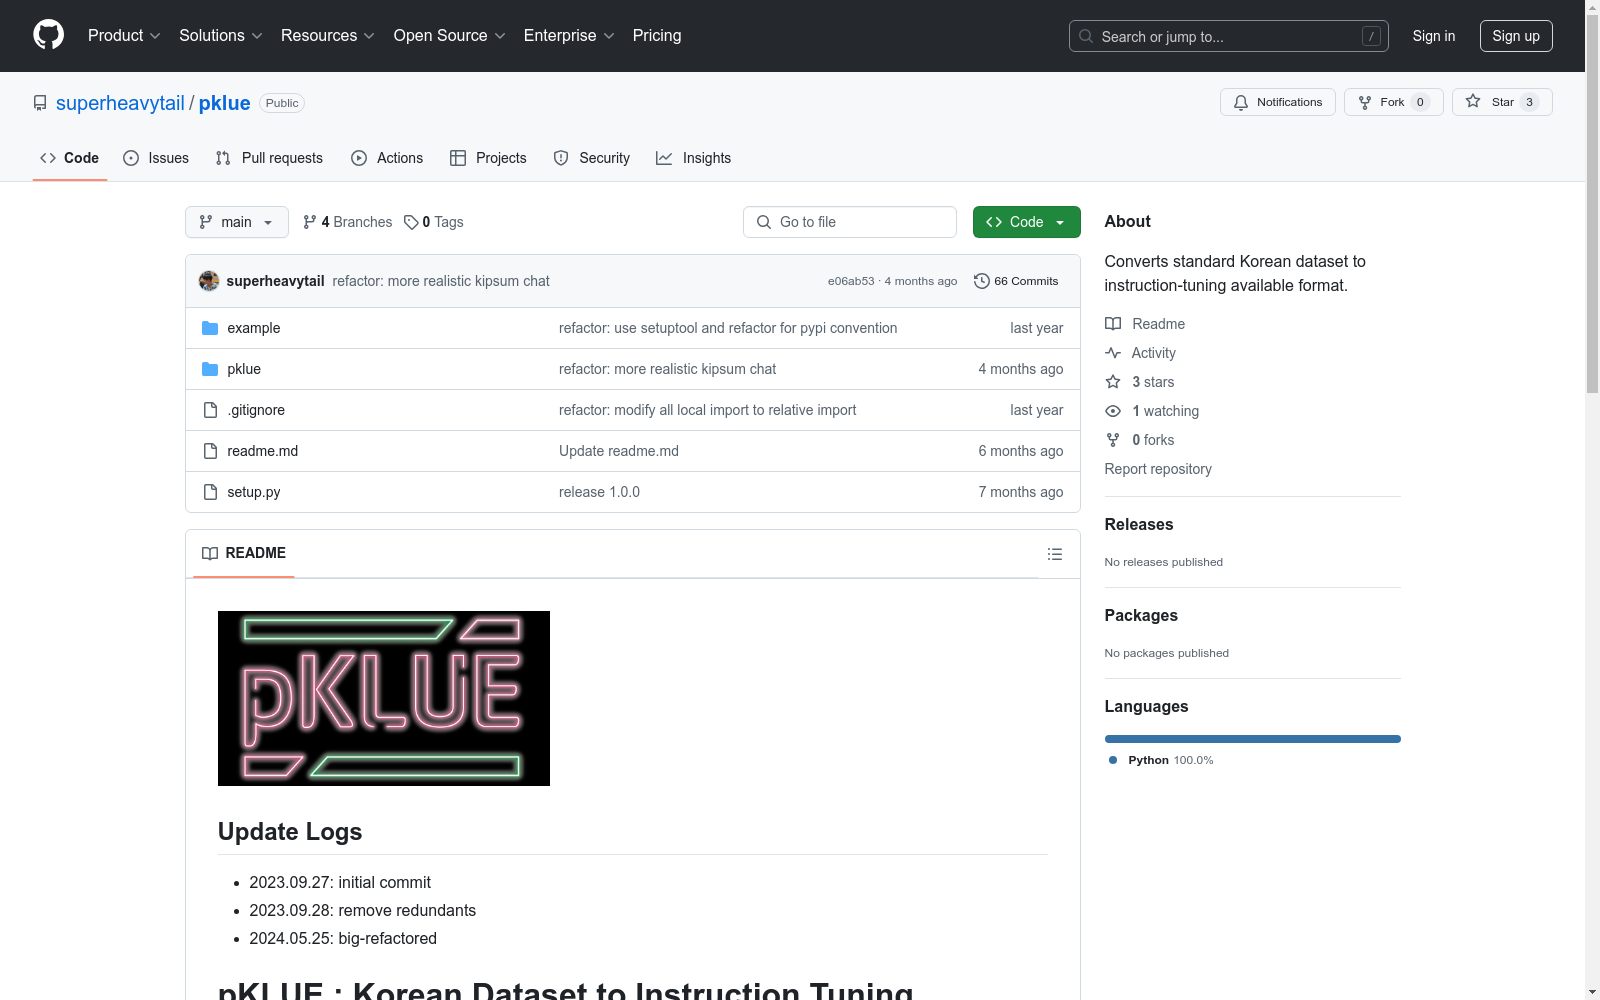Select the Code repository tab
The image size is (1600, 1000).
pos(70,158)
